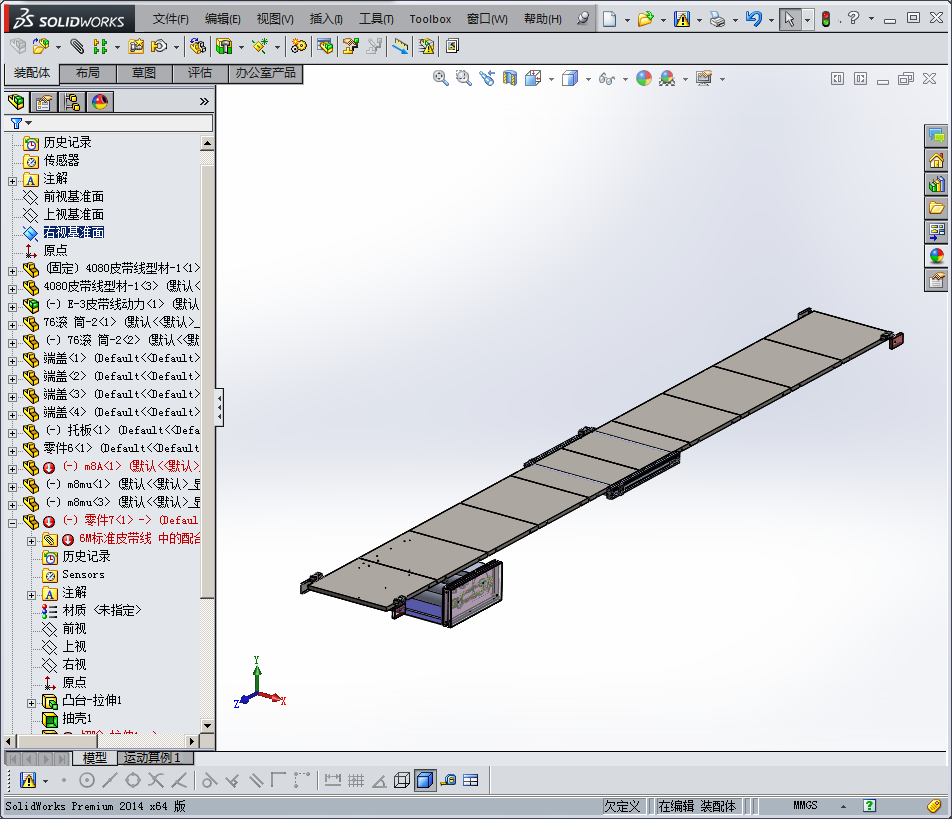Click the Circle sketch tool in bottom toolbar
This screenshot has width=952, height=819.
coord(87,780)
